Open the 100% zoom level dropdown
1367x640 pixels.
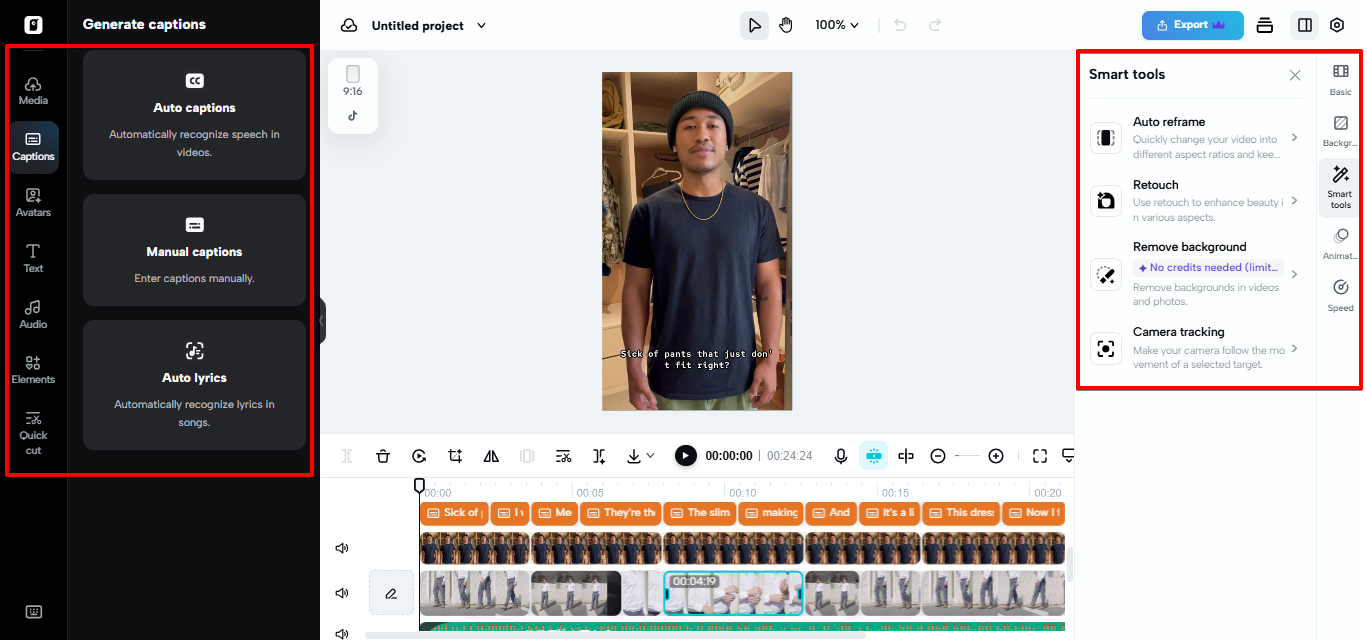coord(837,25)
